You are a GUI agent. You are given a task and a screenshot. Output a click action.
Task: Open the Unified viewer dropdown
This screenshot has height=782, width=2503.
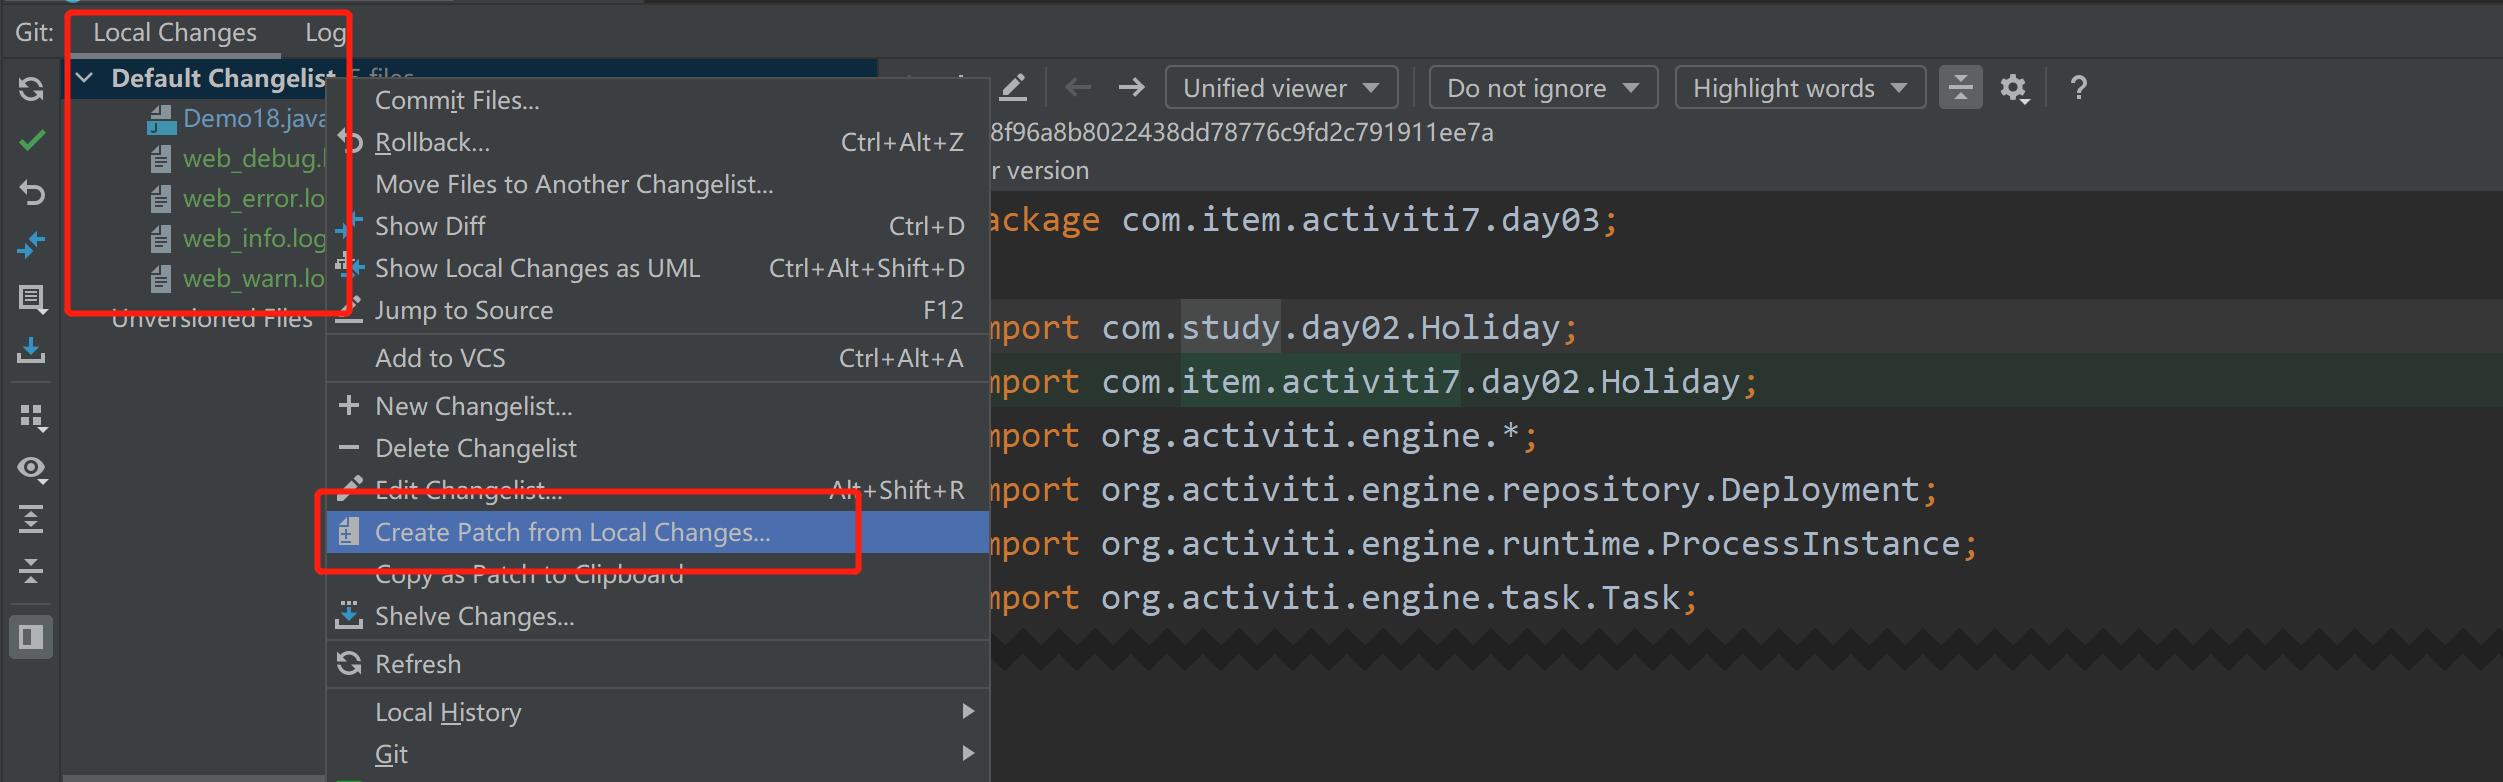pos(1281,88)
